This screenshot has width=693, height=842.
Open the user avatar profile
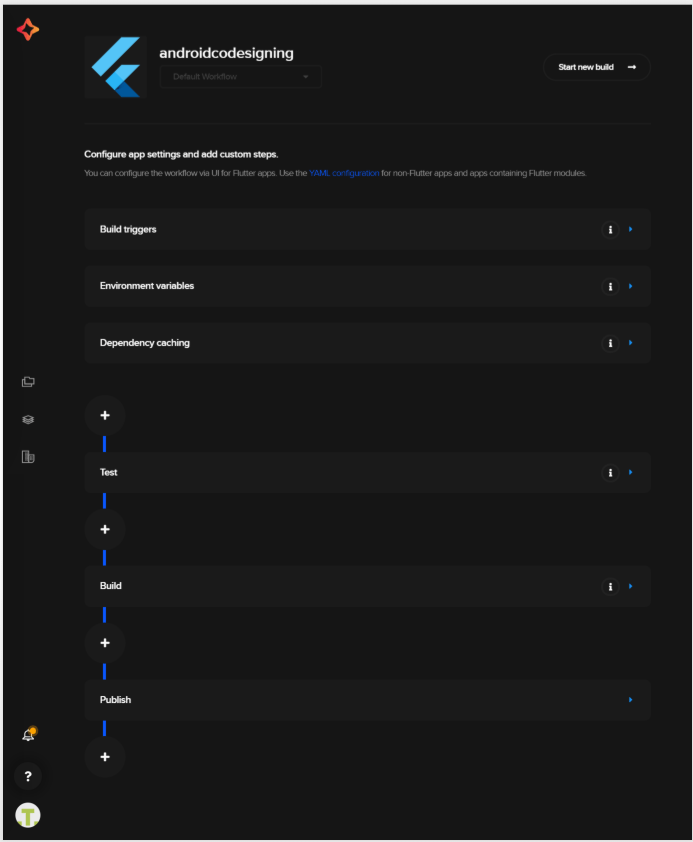click(x=28, y=815)
